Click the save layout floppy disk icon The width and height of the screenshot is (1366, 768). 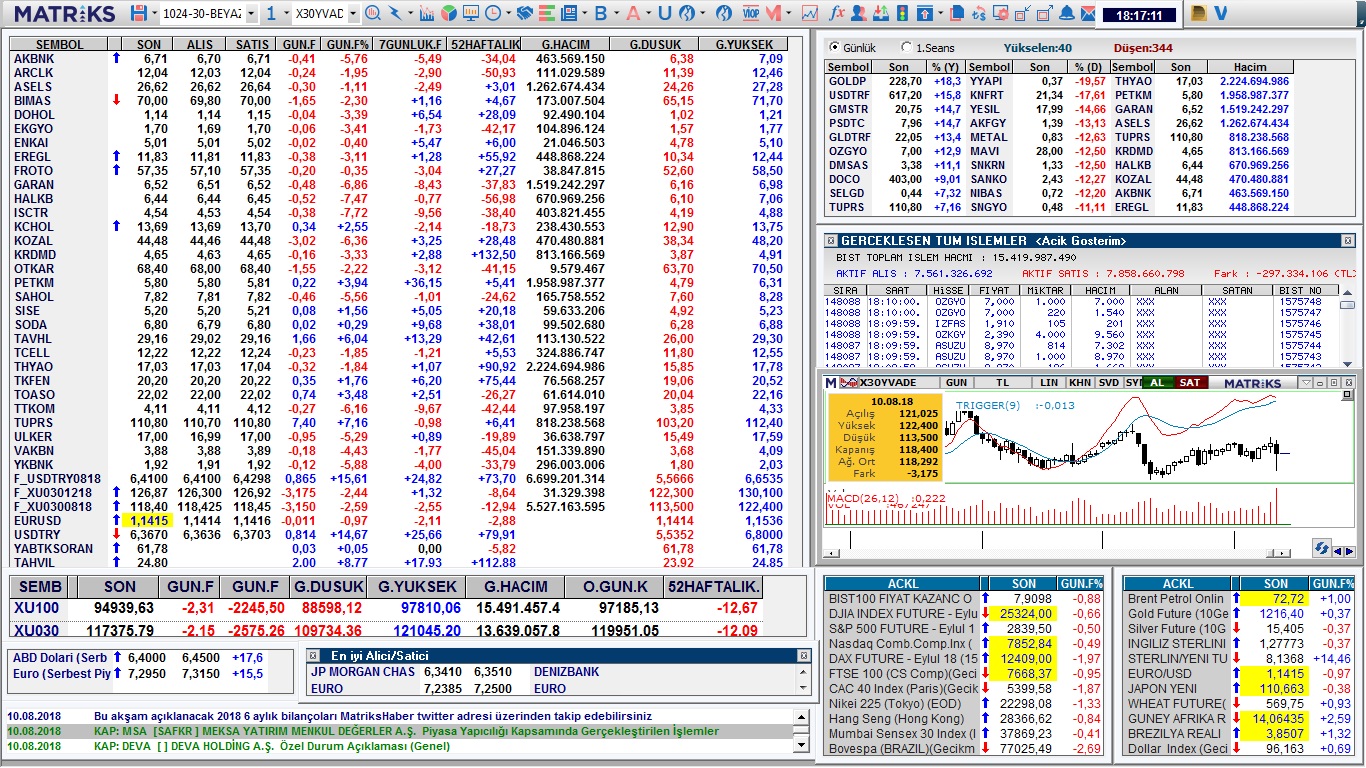(x=139, y=13)
